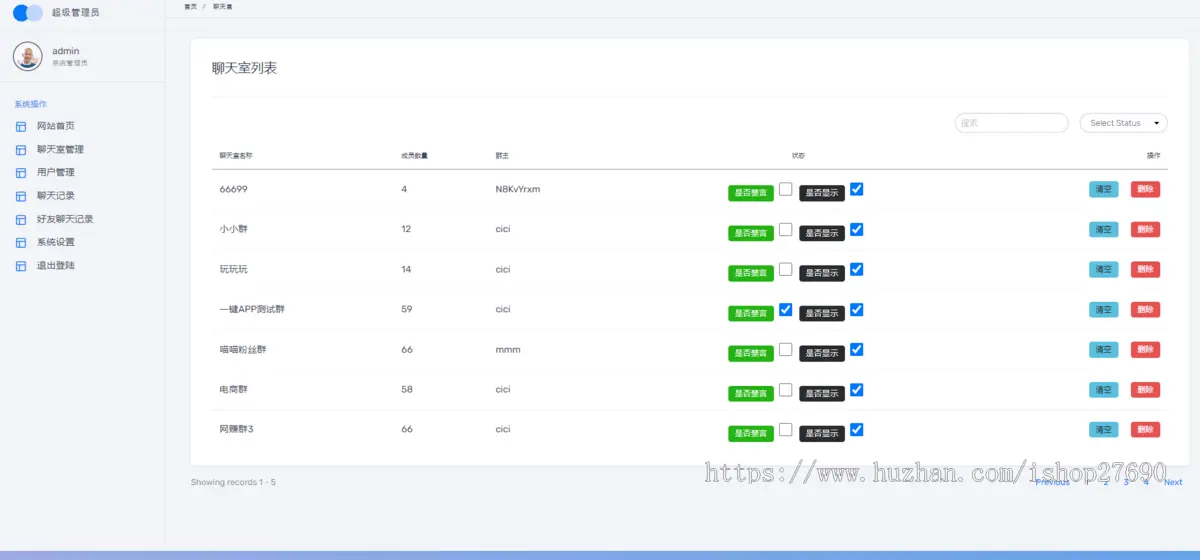Viewport: 1200px width, 560px height.
Task: Click the 聊天室 breadcrumb item
Action: tap(222, 6)
